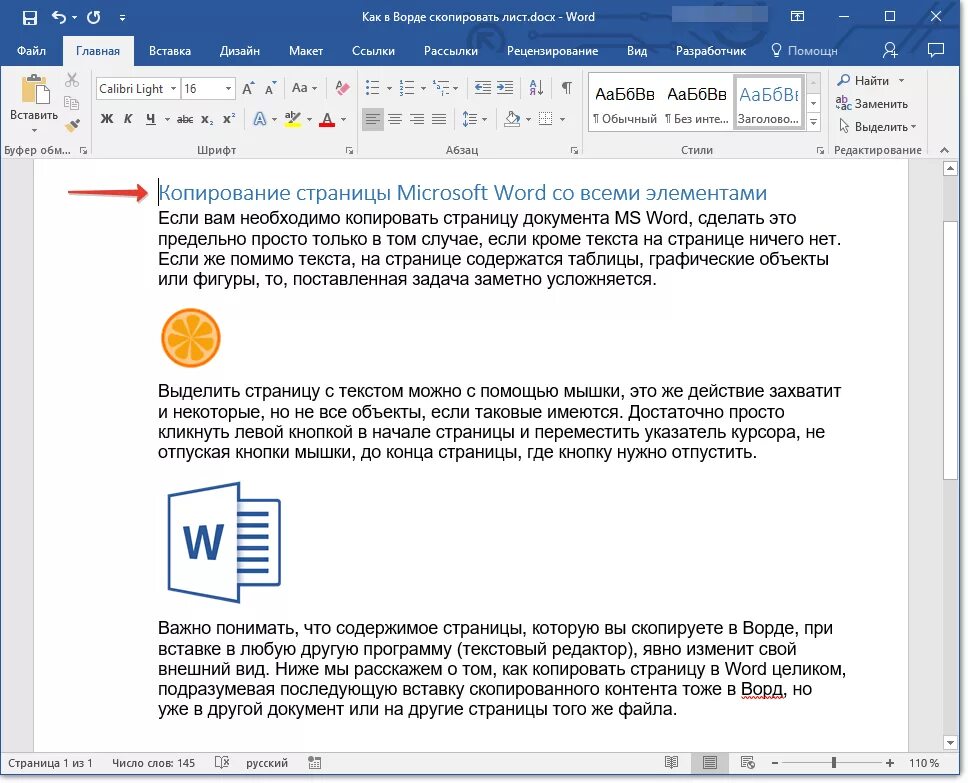Collapse the ribbon with up arrow
This screenshot has height=783, width=968.
[944, 149]
